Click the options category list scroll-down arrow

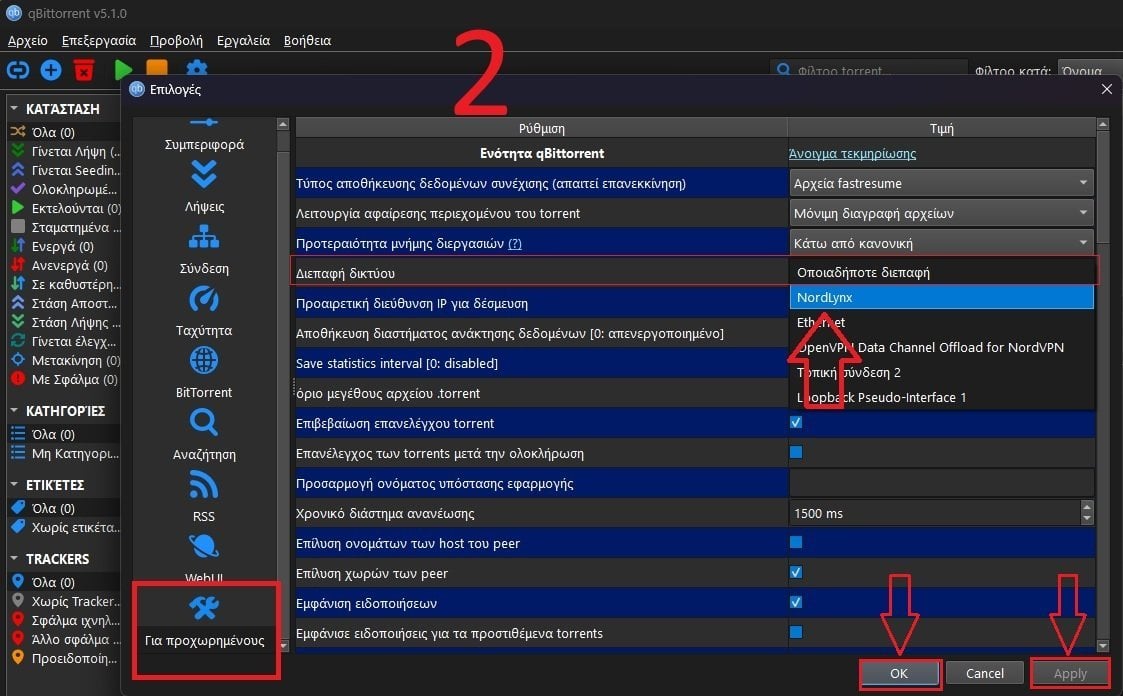pos(283,646)
